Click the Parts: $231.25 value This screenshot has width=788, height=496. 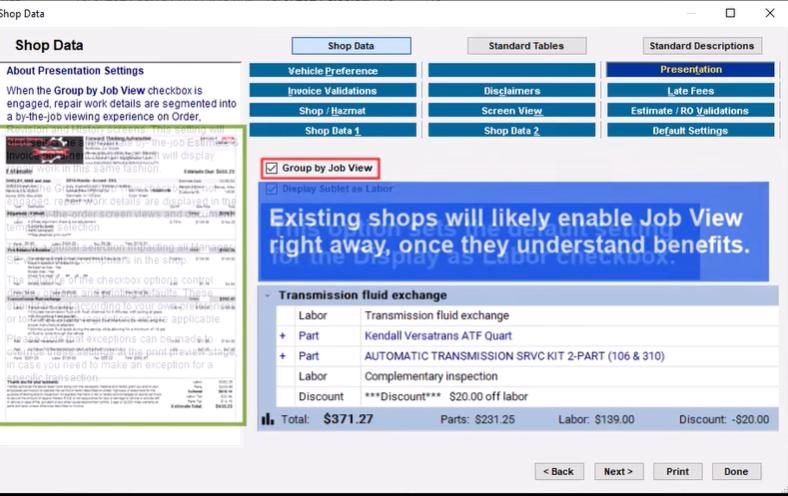tap(477, 420)
